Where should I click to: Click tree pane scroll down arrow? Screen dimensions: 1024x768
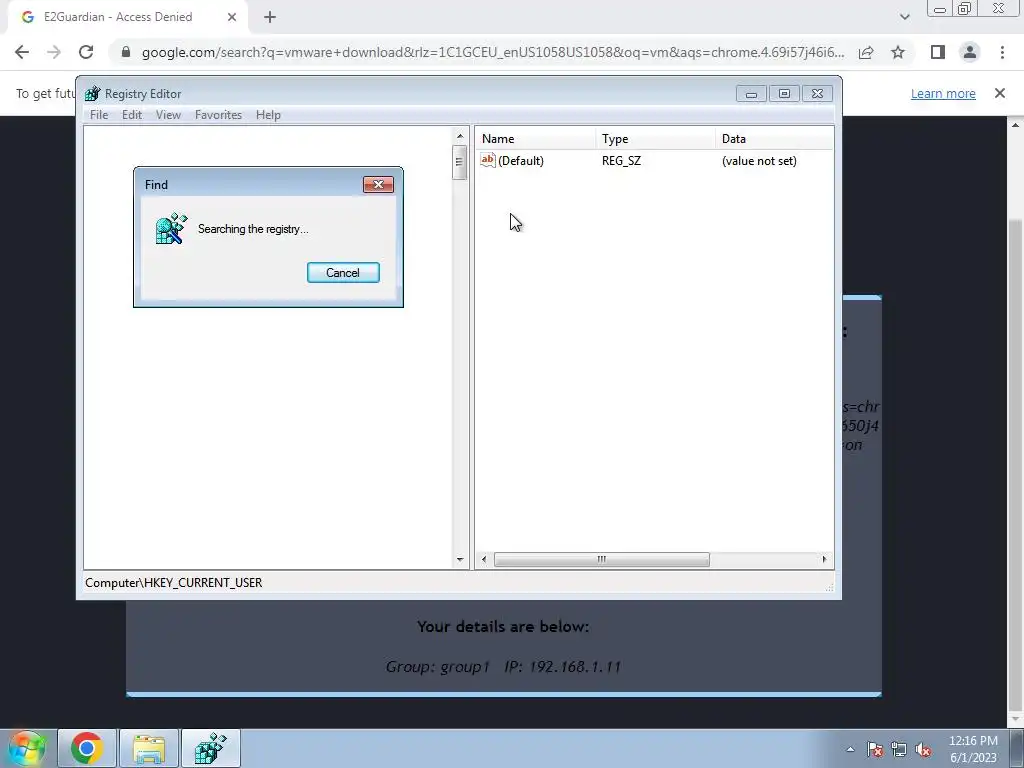tap(460, 560)
